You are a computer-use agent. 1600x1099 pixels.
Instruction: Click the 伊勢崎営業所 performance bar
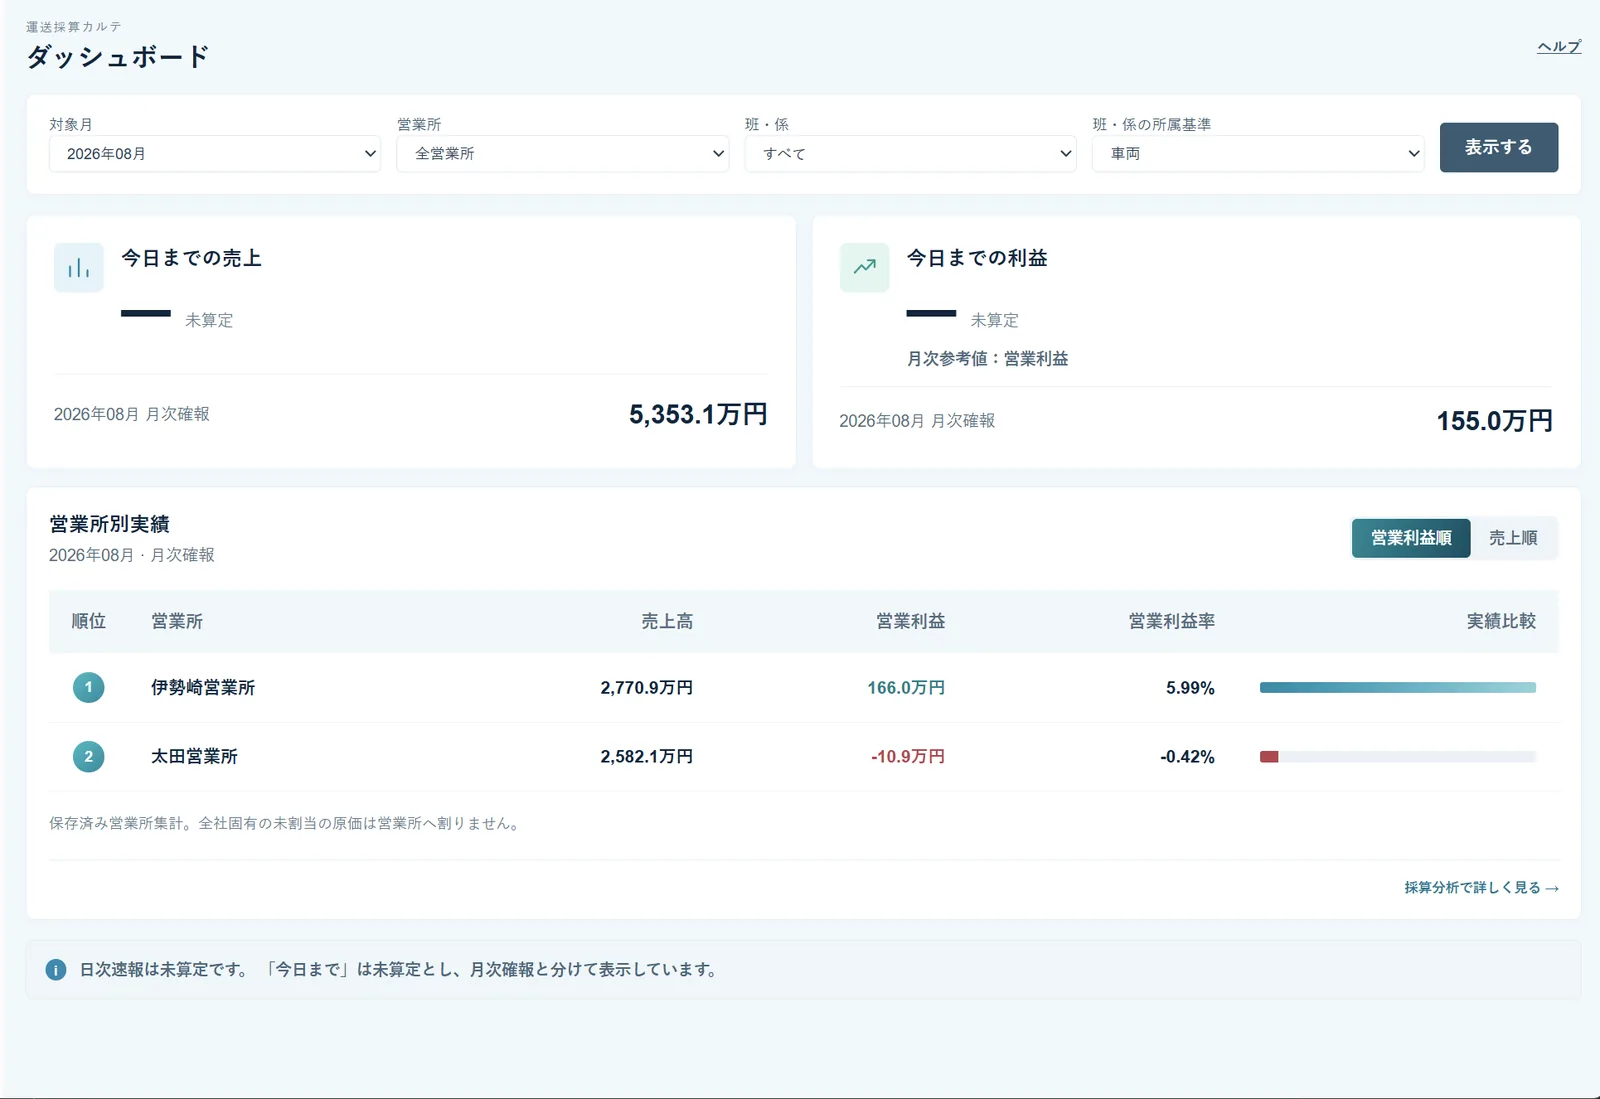1397,687
